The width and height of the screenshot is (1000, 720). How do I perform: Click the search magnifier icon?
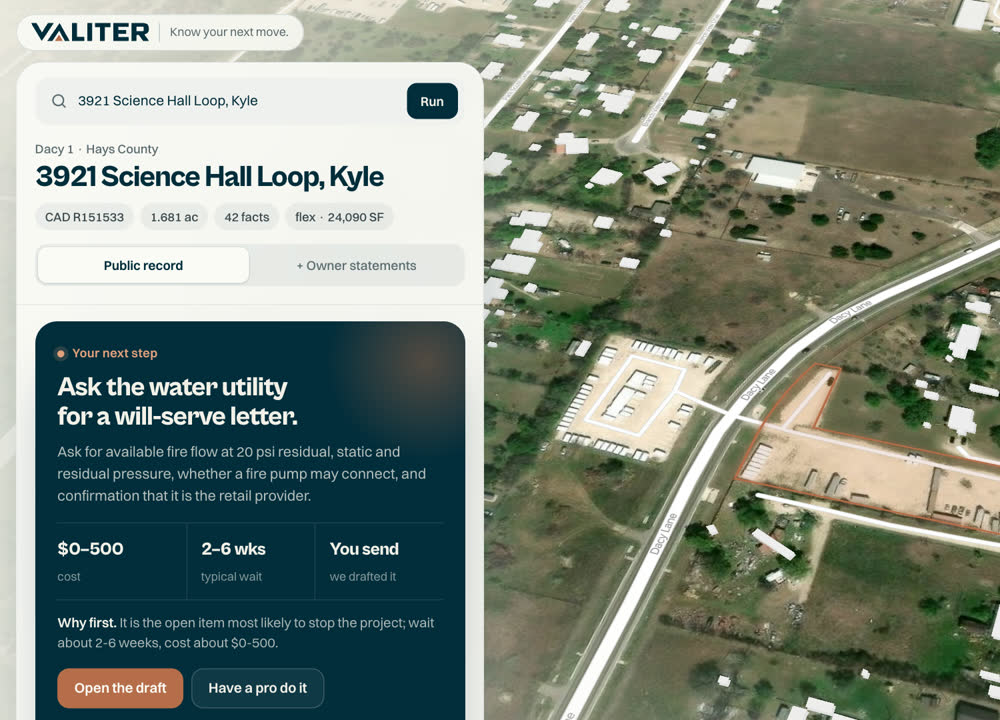(x=59, y=101)
